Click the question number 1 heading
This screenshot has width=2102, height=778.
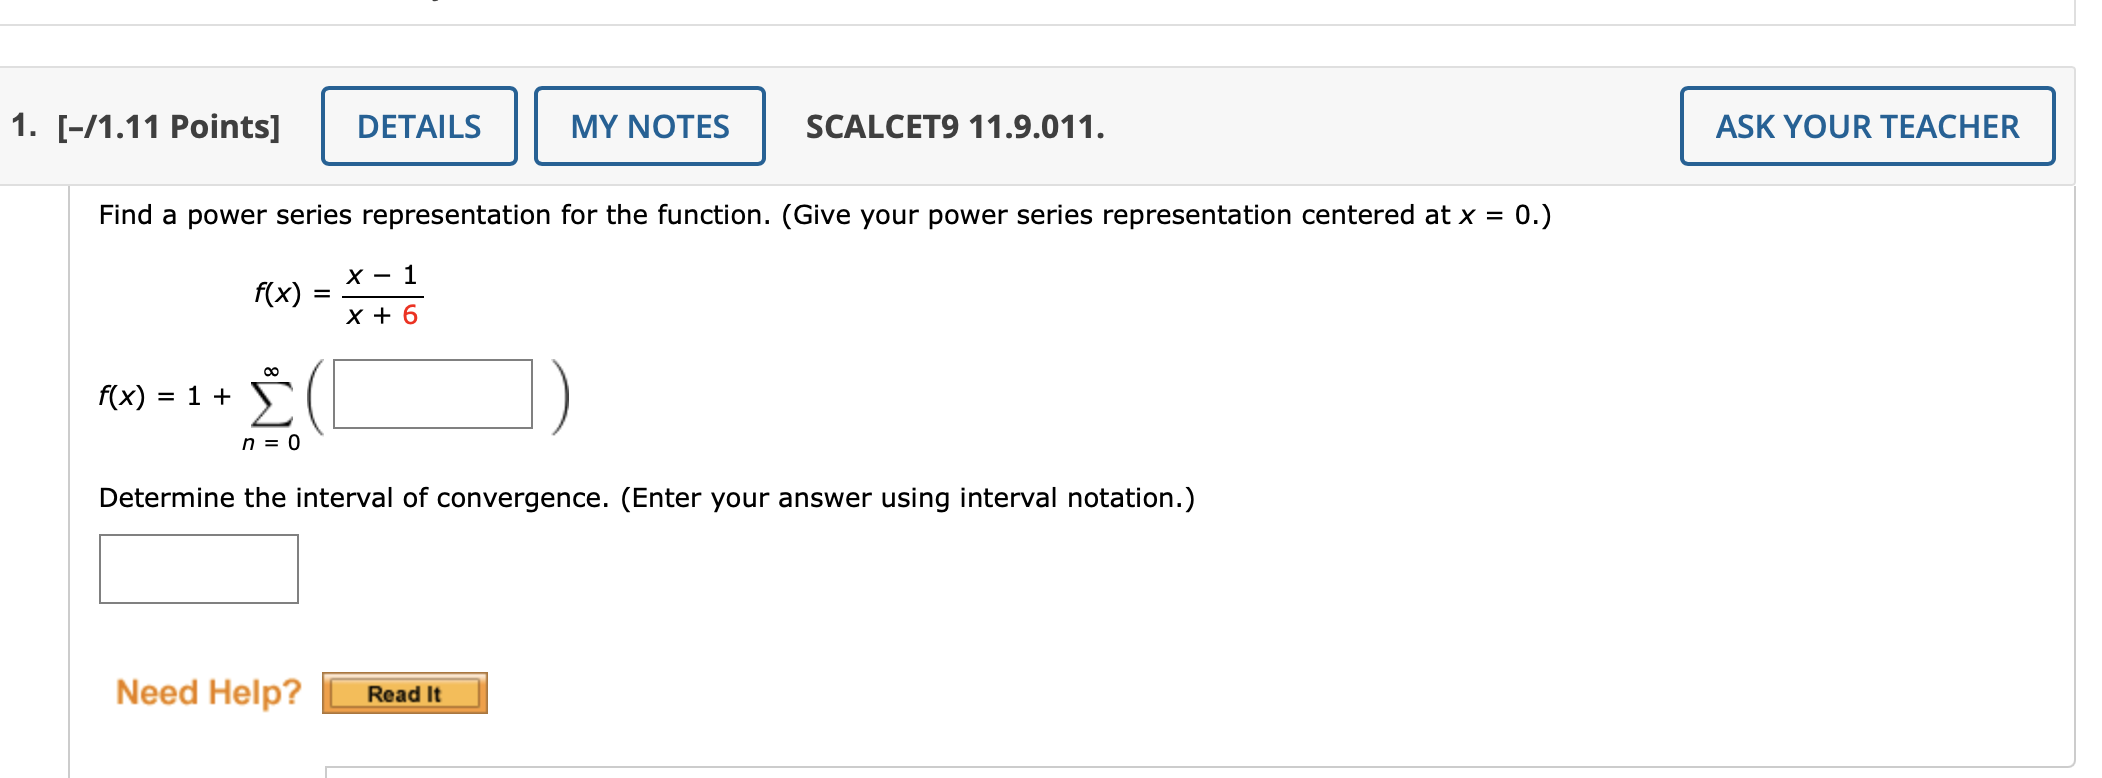[x=22, y=125]
